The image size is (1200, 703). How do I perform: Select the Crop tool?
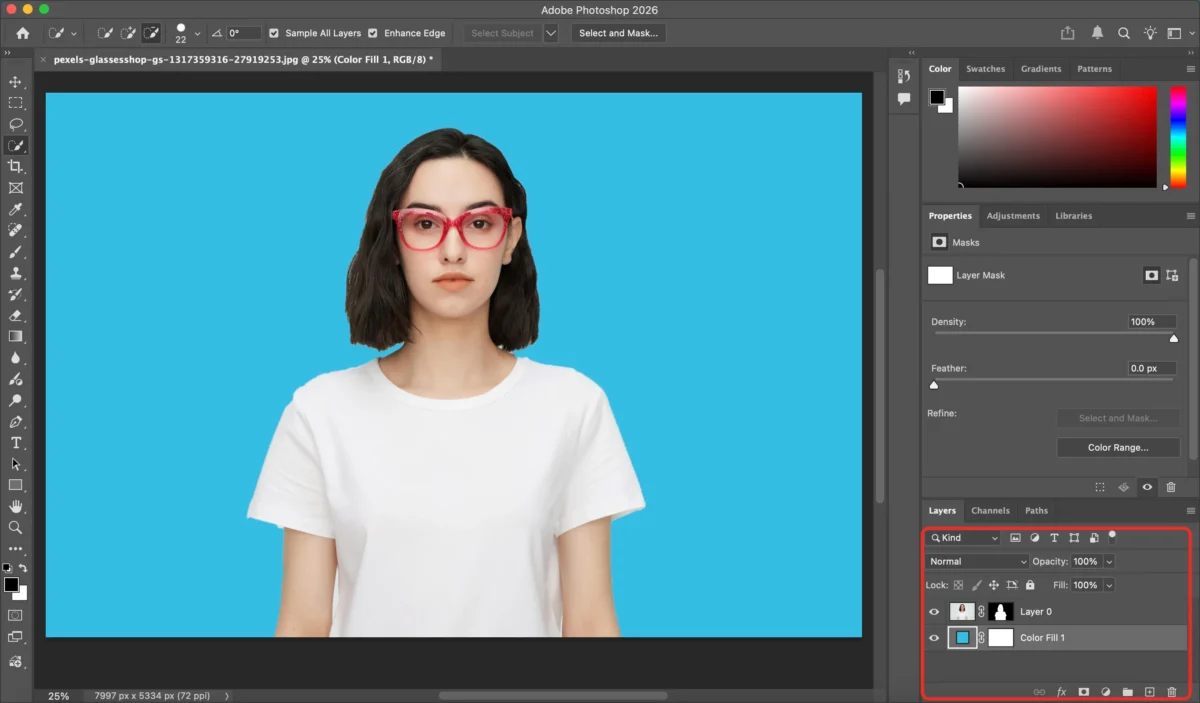click(x=15, y=166)
